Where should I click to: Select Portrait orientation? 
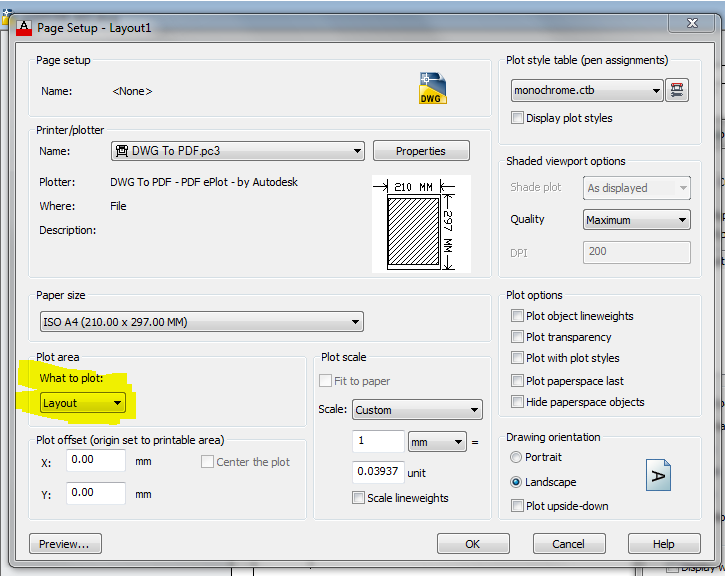(516, 457)
